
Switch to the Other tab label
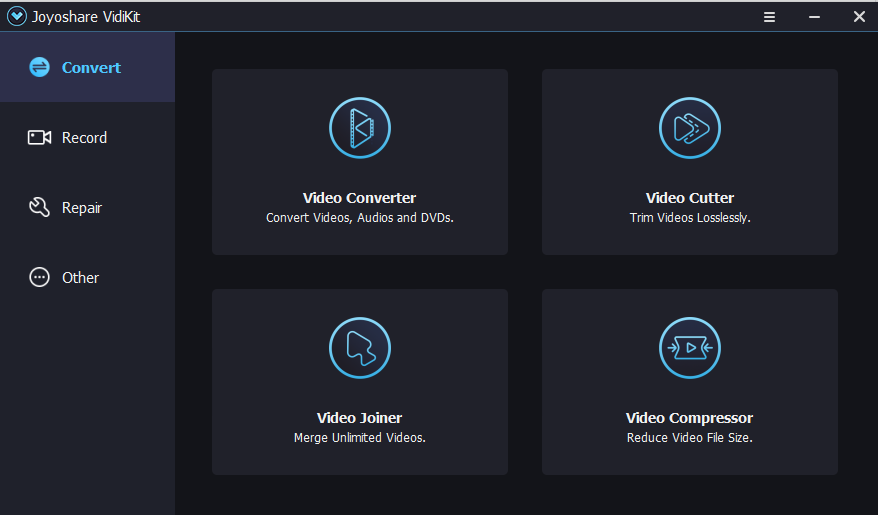[x=80, y=278]
